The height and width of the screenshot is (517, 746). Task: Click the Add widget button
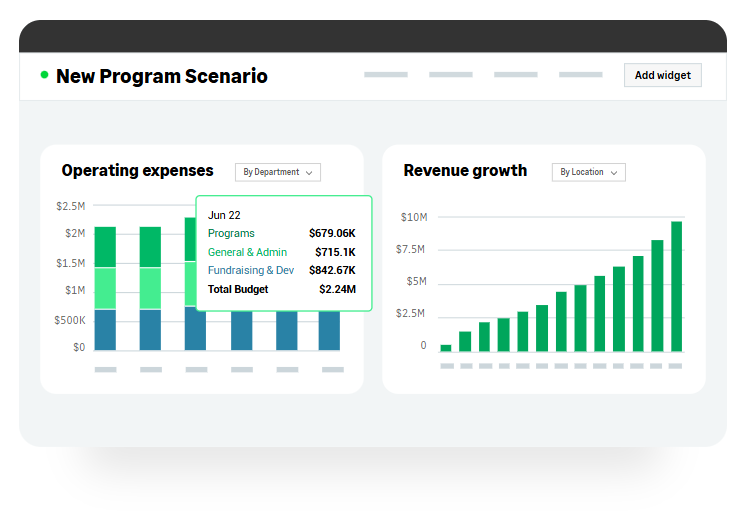(x=662, y=75)
